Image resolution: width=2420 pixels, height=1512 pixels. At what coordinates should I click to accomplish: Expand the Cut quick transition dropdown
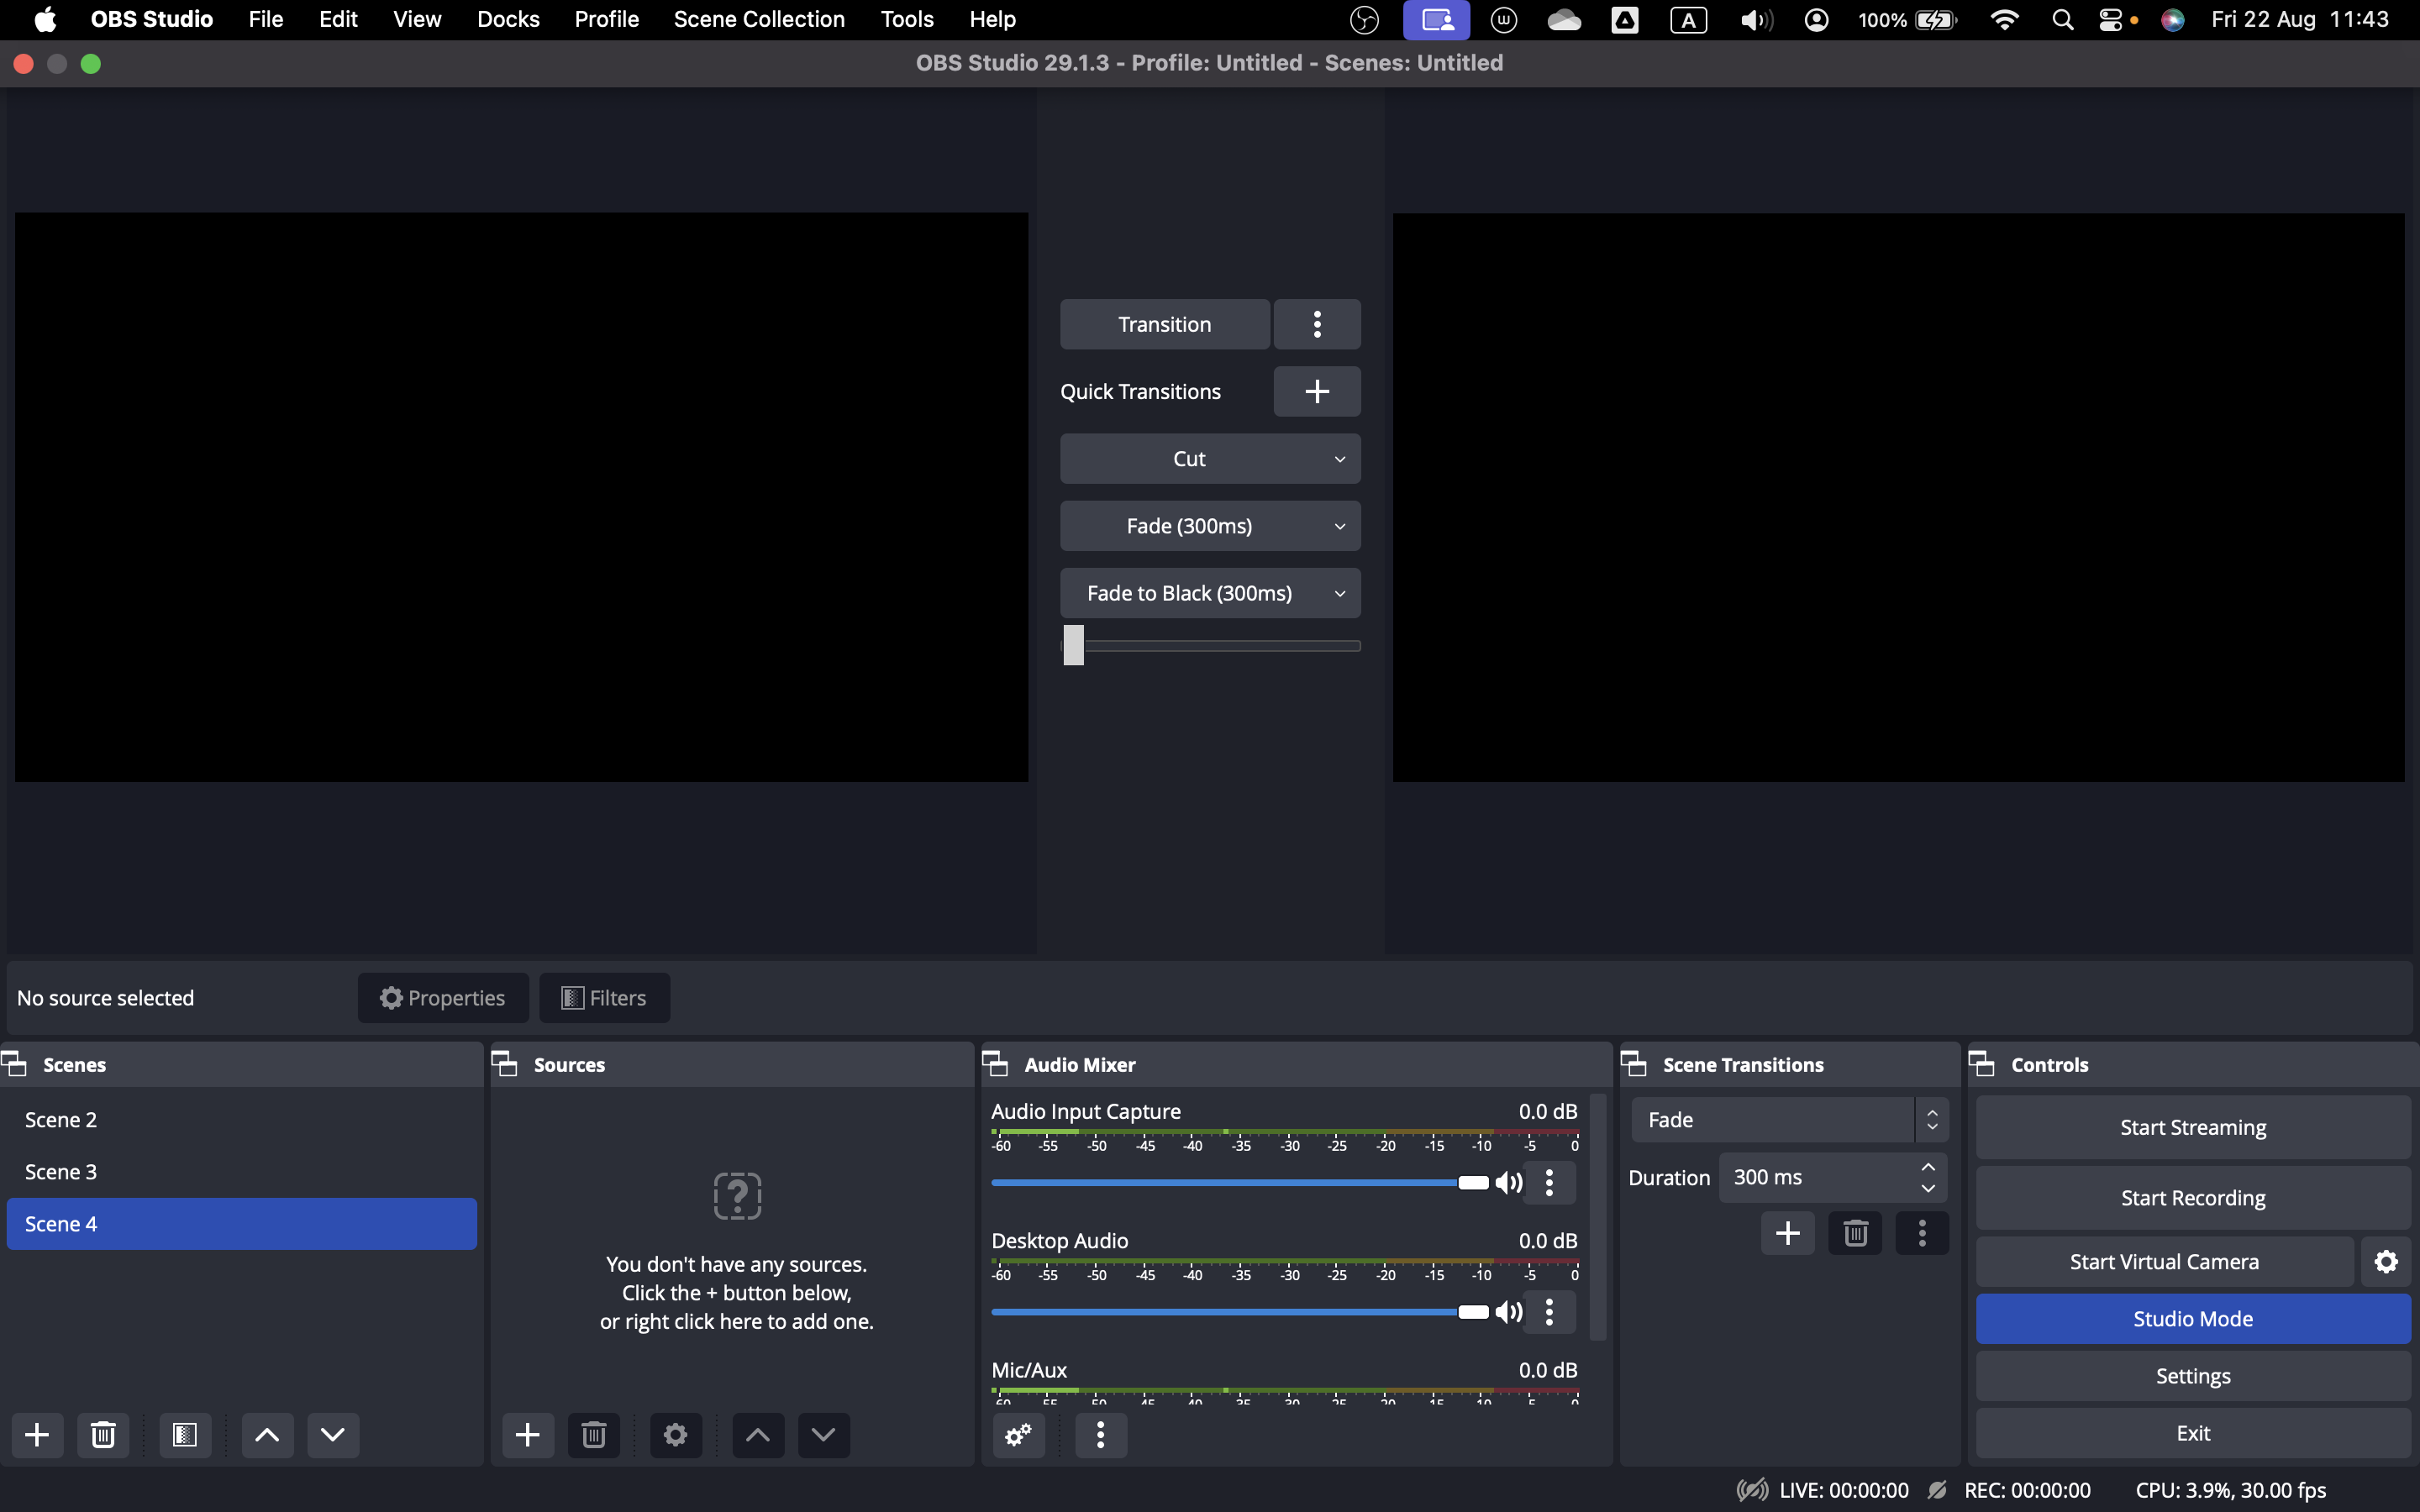click(1340, 459)
